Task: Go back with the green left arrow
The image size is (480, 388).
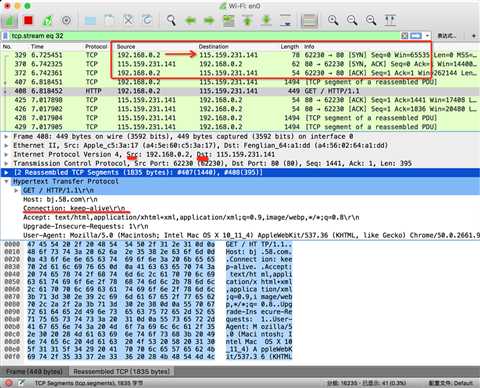Action: tap(190, 21)
